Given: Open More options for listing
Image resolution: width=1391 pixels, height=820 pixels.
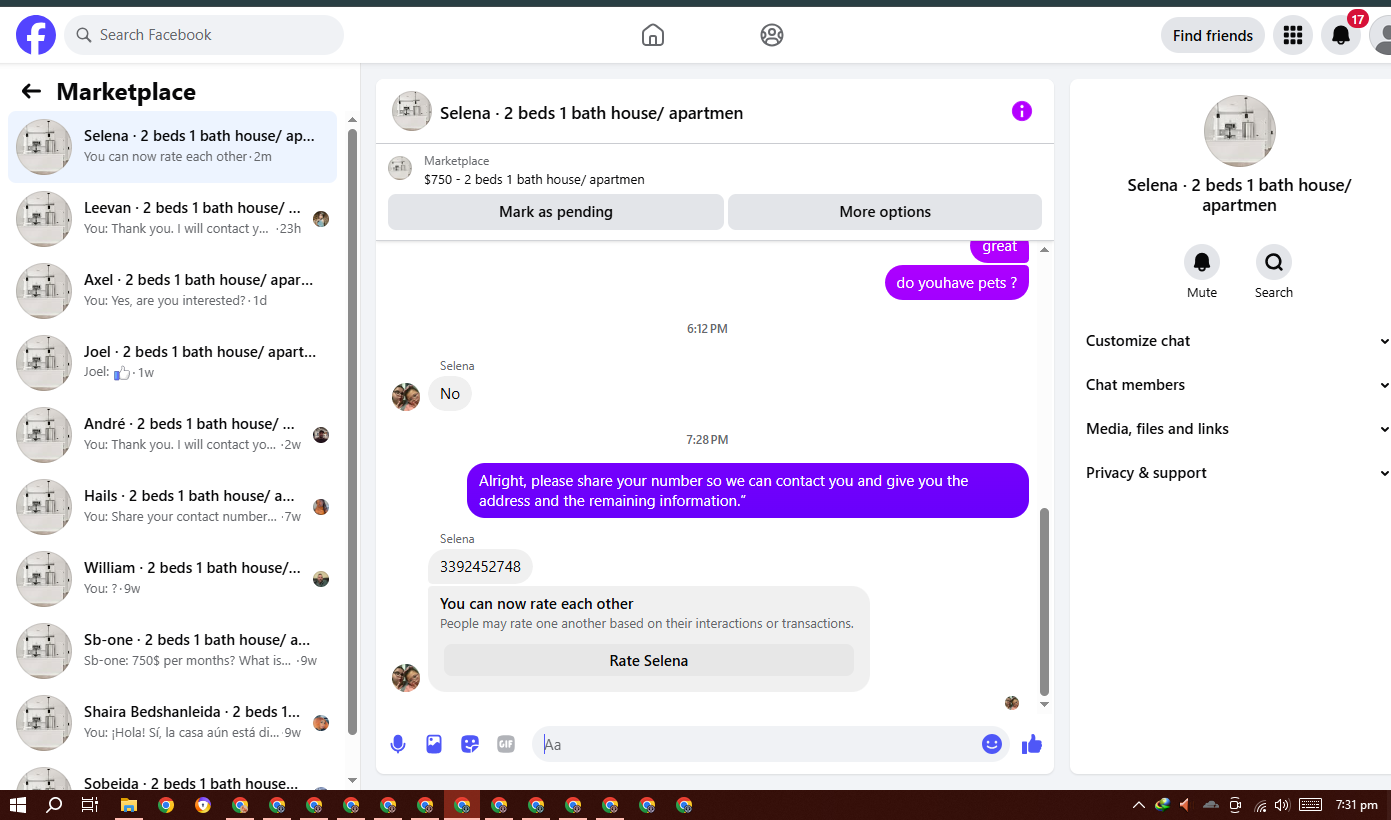Looking at the screenshot, I should click(885, 212).
